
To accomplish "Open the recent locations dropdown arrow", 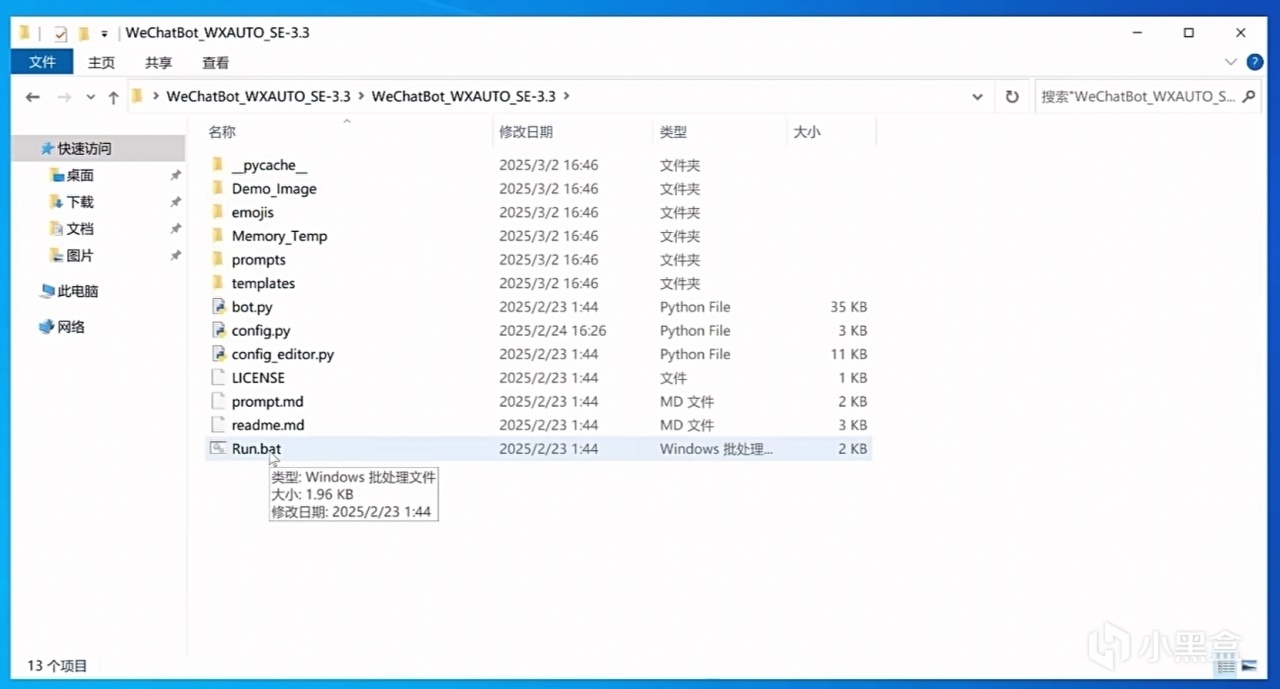I will 90,97.
